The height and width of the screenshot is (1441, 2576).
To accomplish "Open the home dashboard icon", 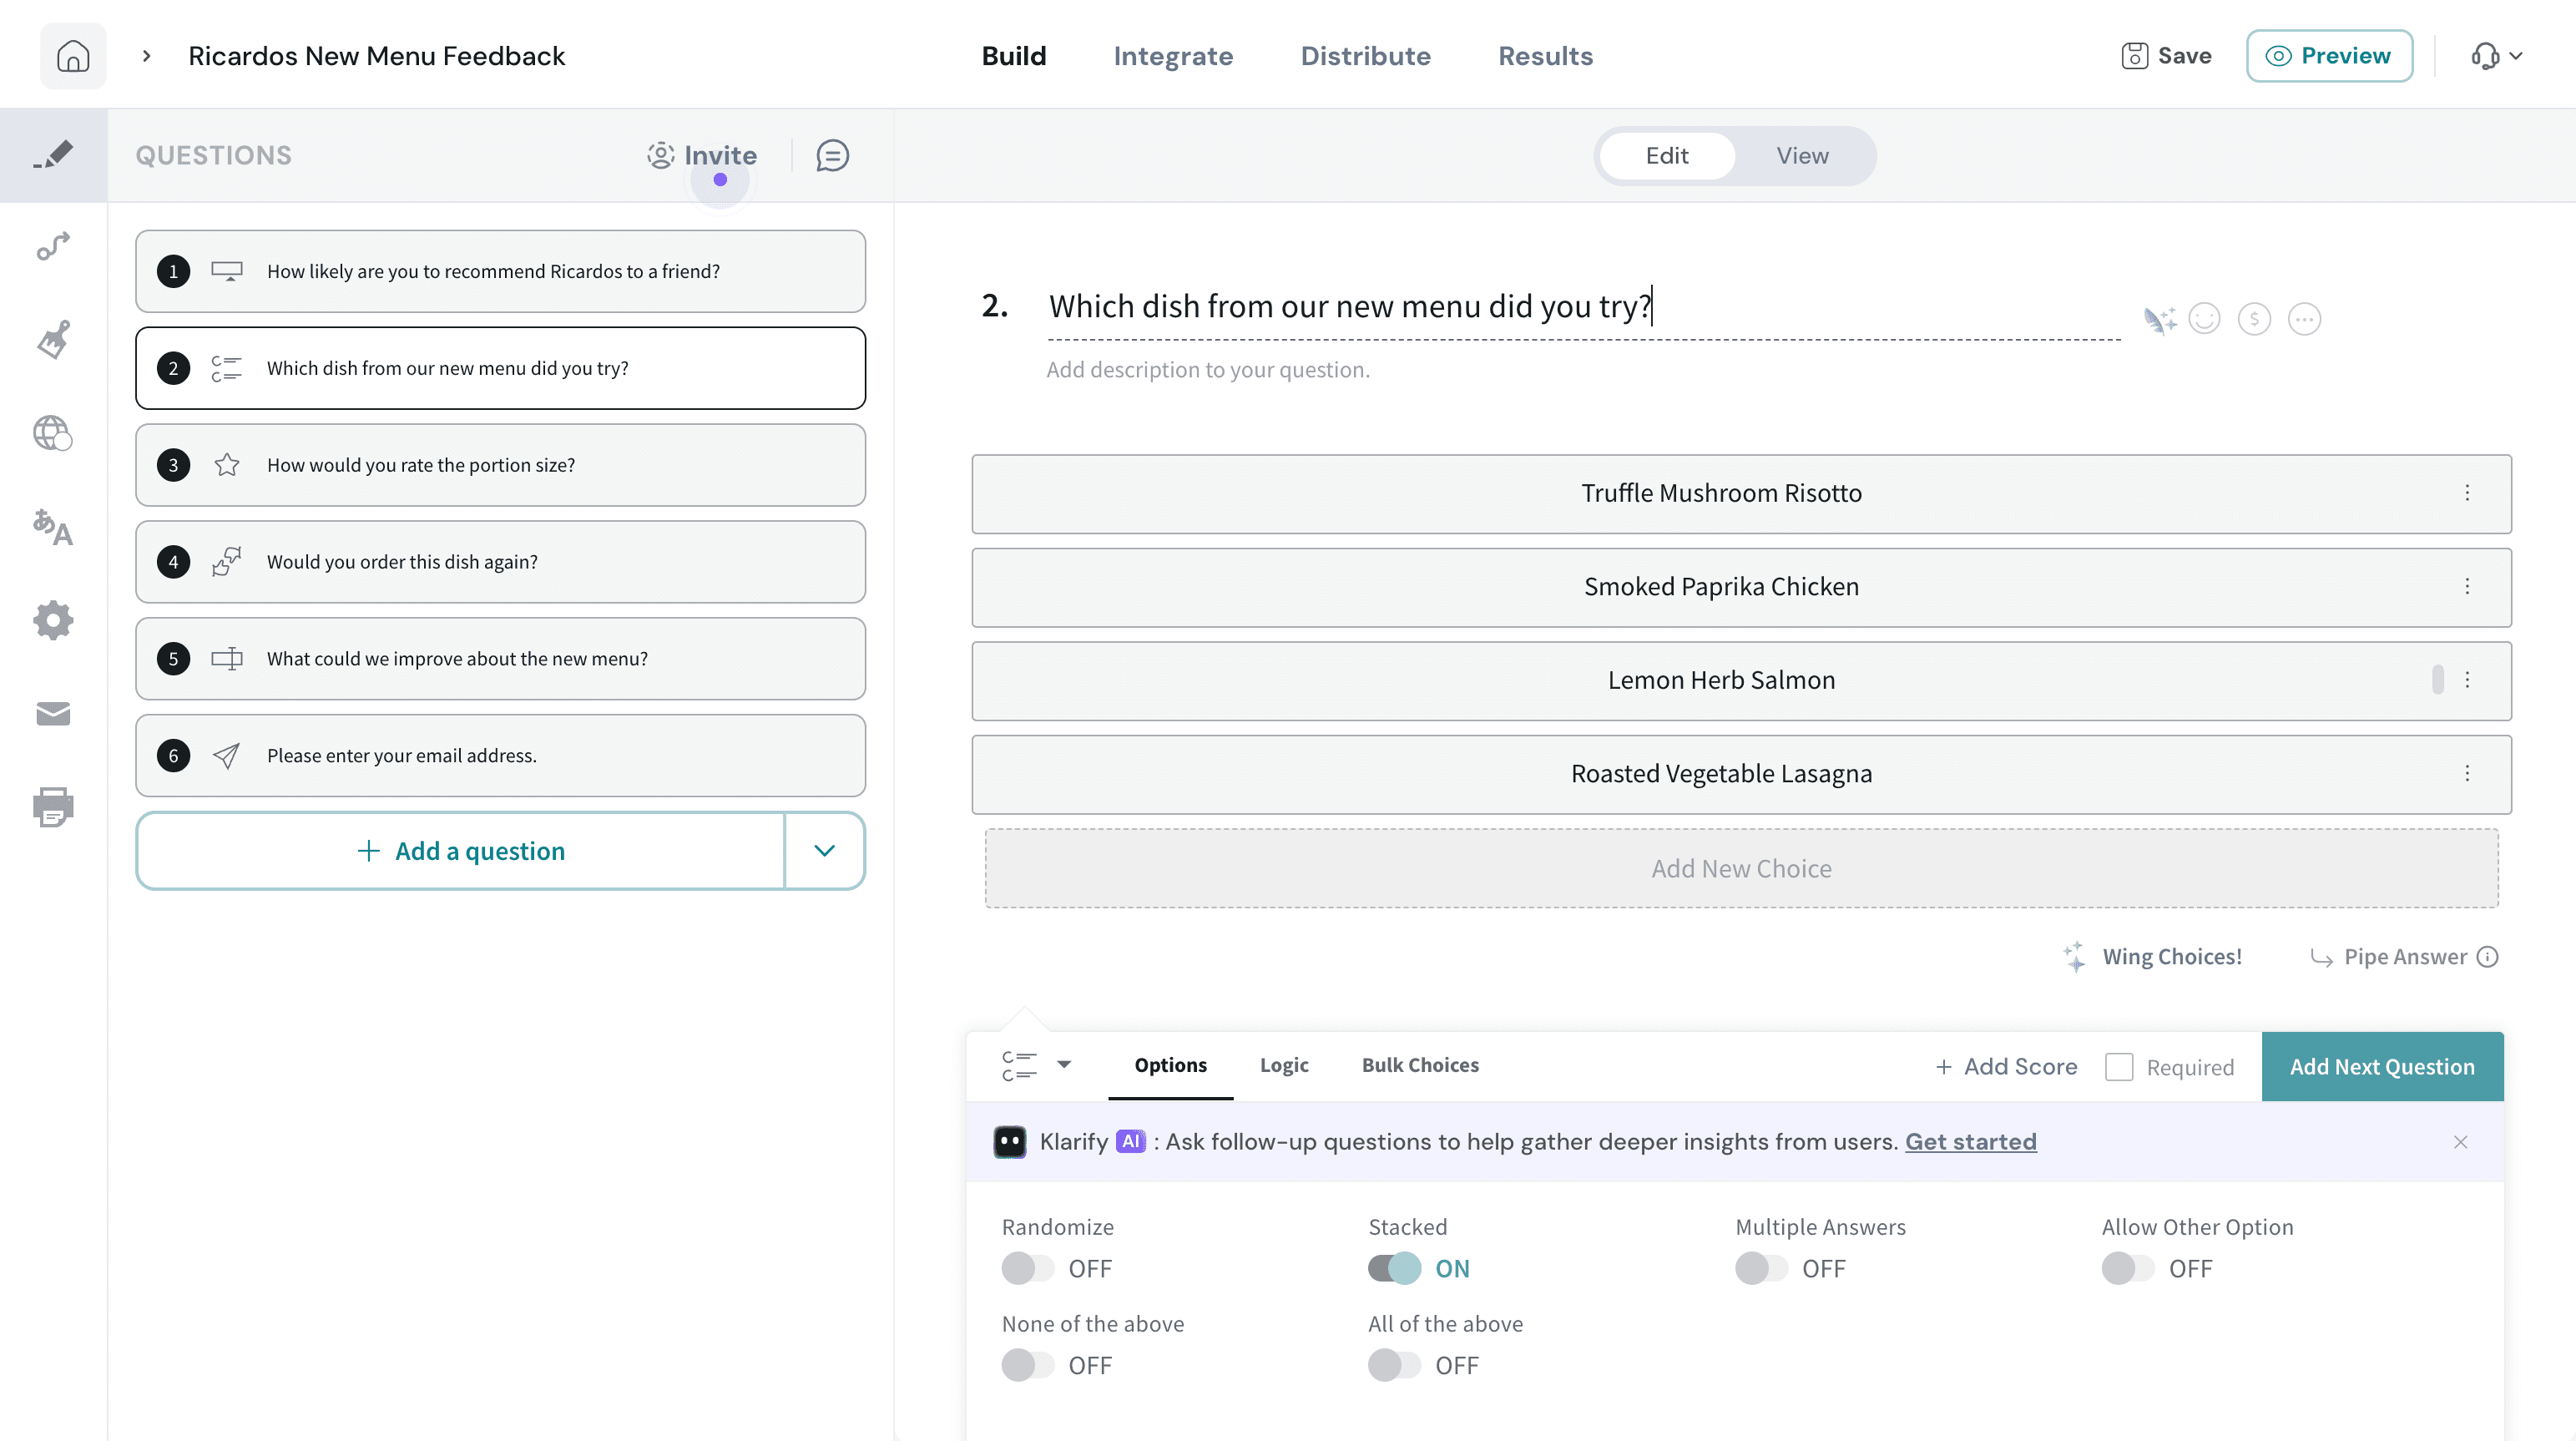I will pyautogui.click(x=73, y=56).
